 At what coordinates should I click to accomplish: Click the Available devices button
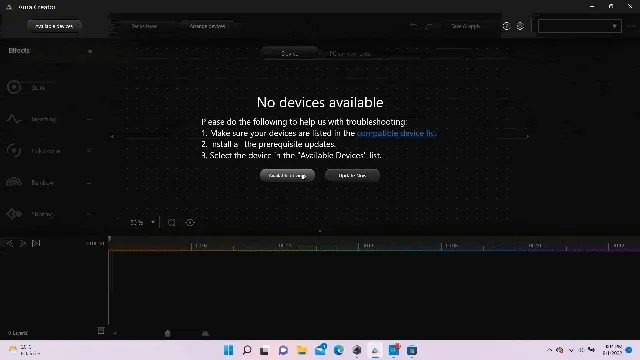[54, 26]
